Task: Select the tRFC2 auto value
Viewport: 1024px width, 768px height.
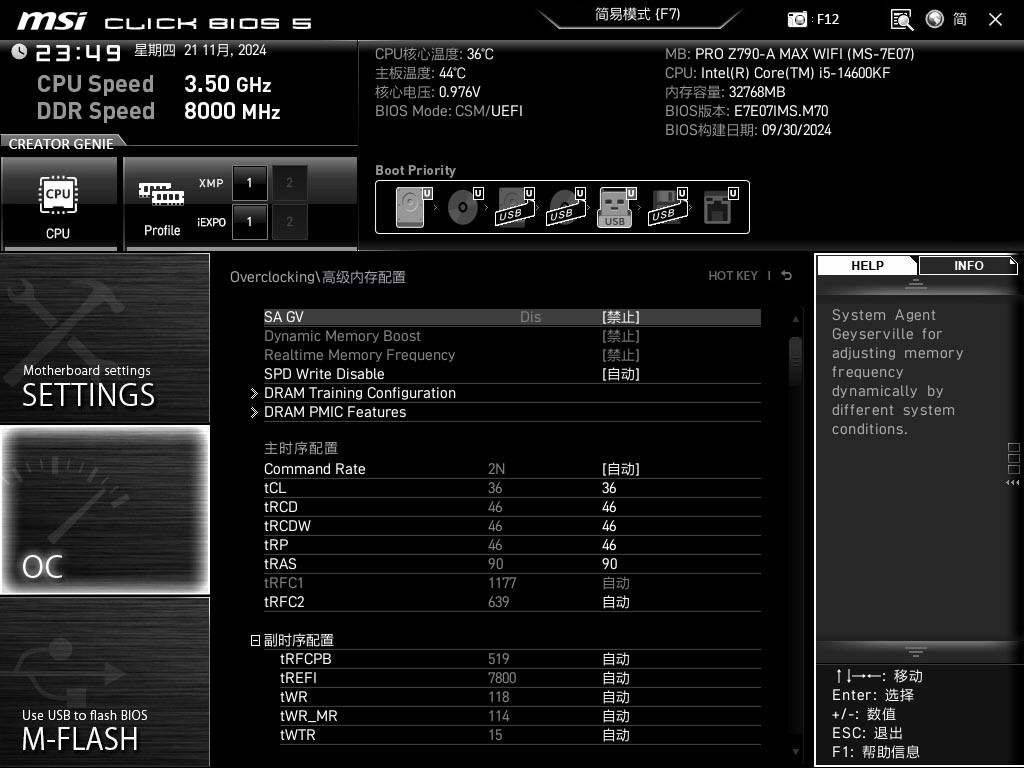Action: click(616, 602)
